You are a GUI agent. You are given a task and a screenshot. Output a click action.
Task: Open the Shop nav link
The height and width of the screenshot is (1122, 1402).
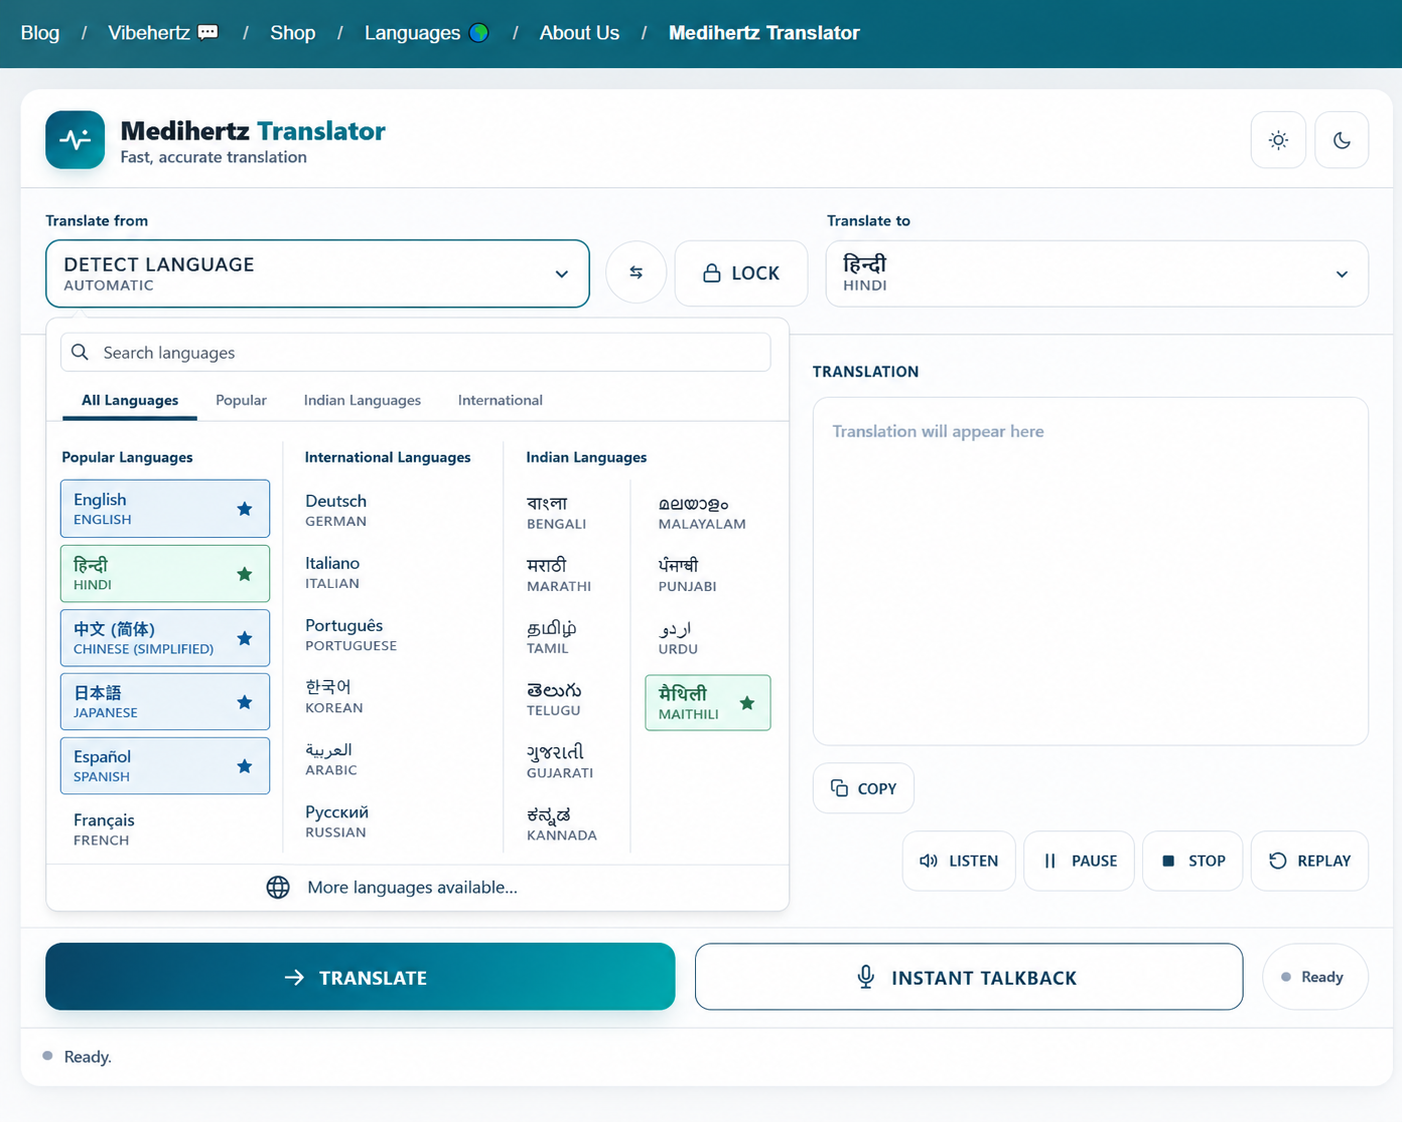(x=293, y=33)
